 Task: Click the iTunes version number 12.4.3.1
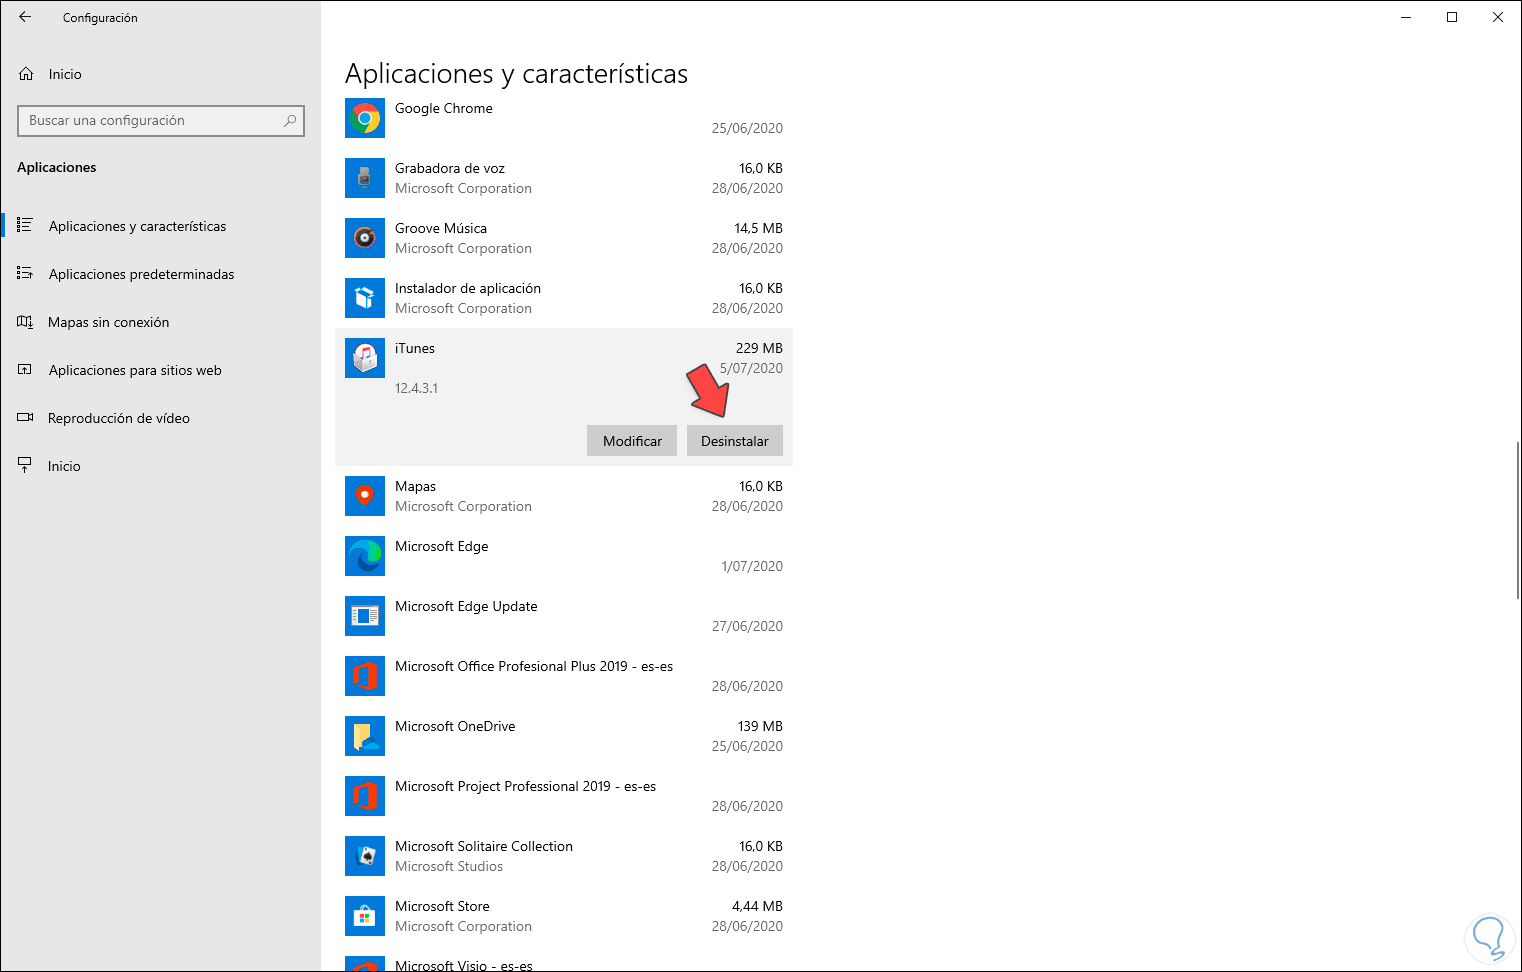(416, 388)
